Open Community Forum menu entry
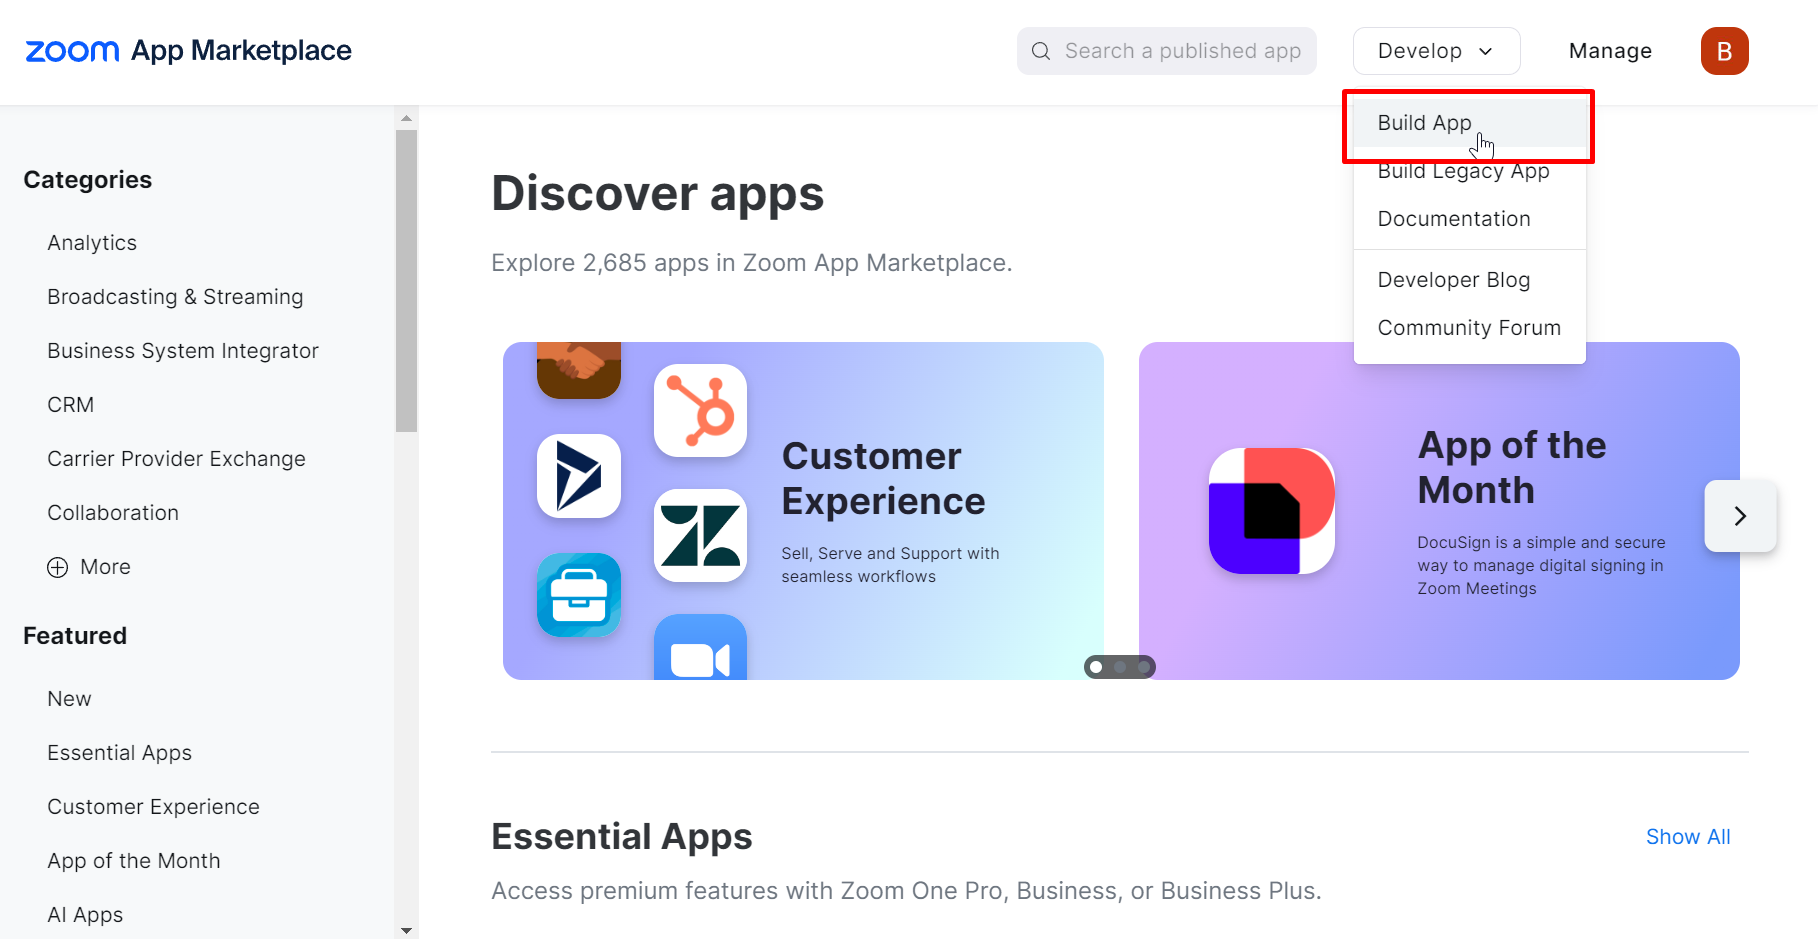 [1468, 328]
